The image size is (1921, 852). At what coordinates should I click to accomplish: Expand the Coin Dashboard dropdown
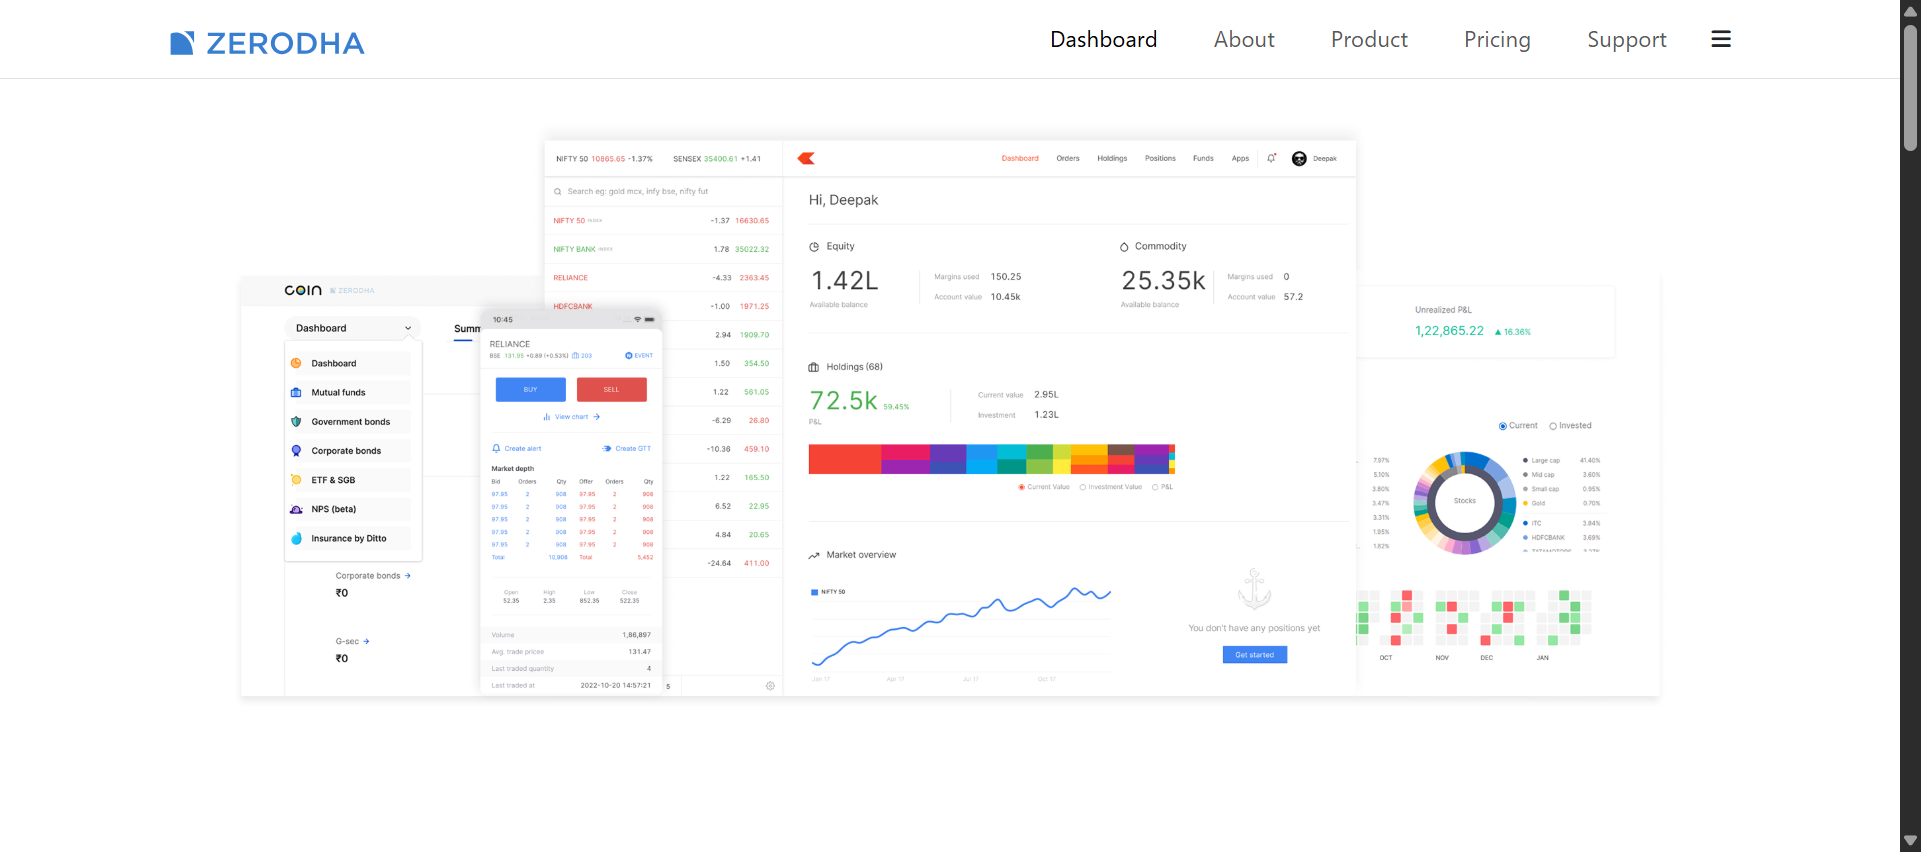pyautogui.click(x=353, y=328)
